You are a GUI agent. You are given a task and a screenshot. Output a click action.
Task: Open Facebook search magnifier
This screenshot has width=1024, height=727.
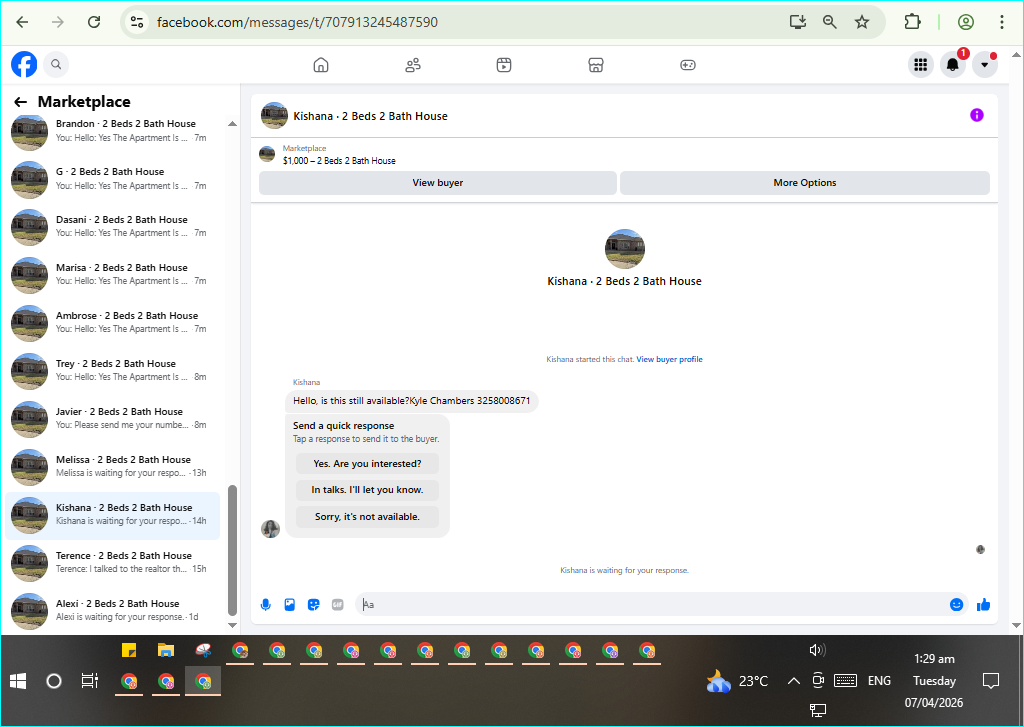pos(56,65)
